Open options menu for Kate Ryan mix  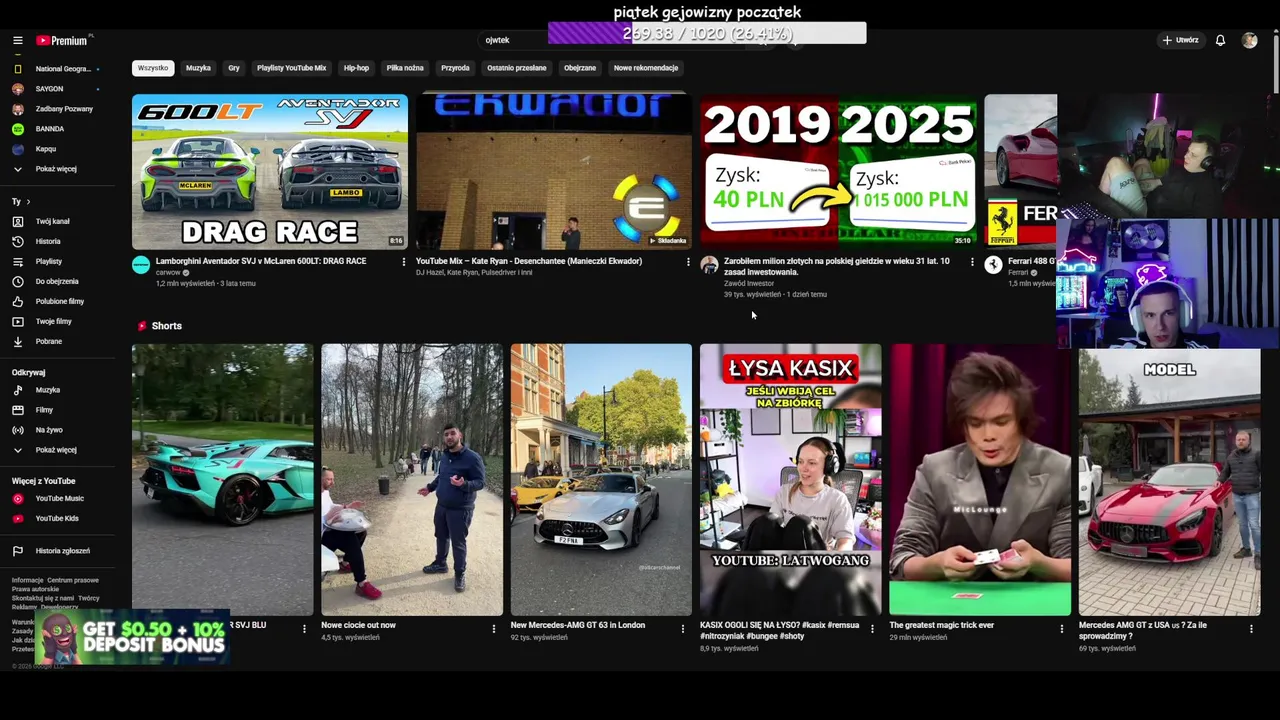688,262
